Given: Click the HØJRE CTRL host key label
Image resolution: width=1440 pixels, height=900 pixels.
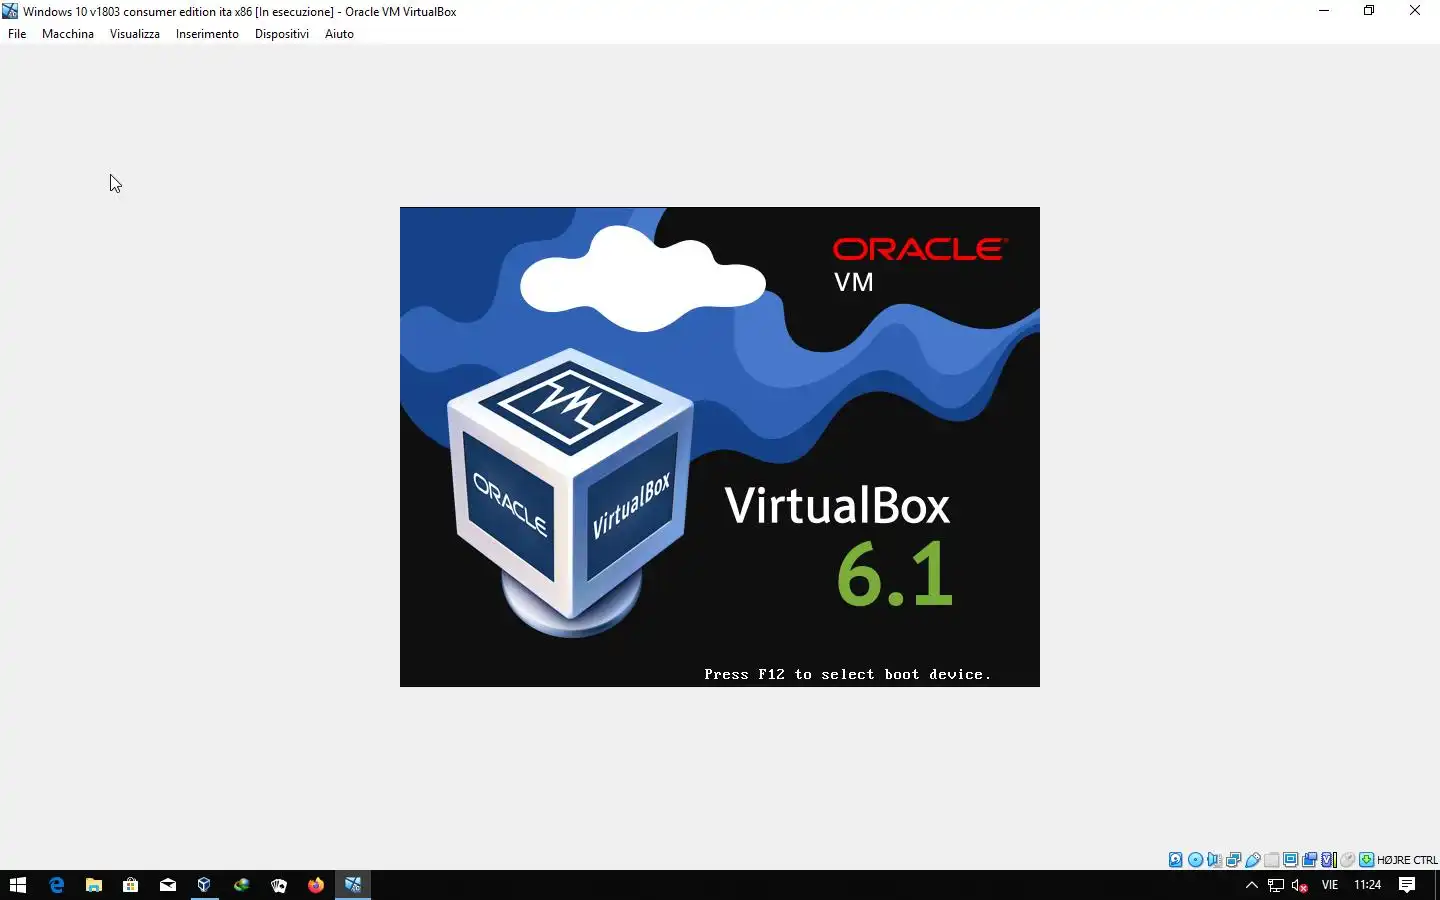Looking at the screenshot, I should coord(1407,860).
